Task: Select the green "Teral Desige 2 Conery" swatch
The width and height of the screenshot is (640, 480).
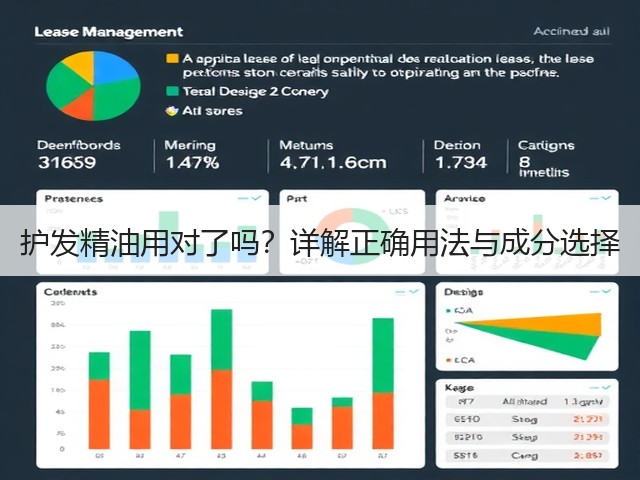Action: tap(172, 91)
